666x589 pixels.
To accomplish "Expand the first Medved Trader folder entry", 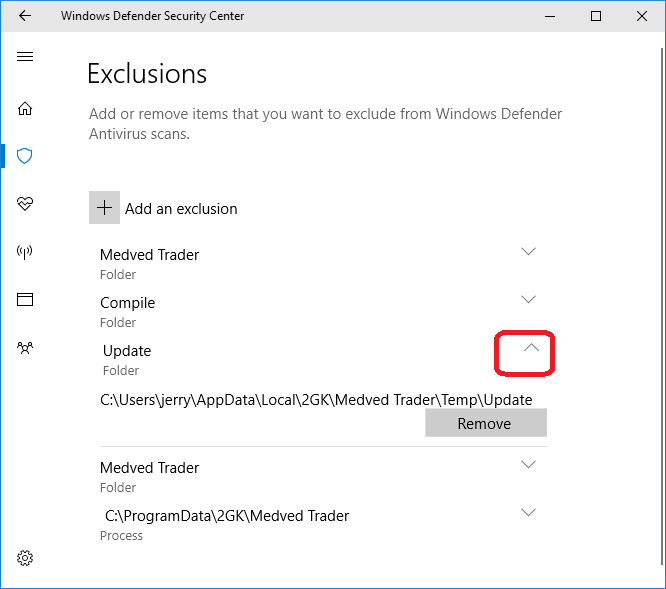I will (528, 251).
